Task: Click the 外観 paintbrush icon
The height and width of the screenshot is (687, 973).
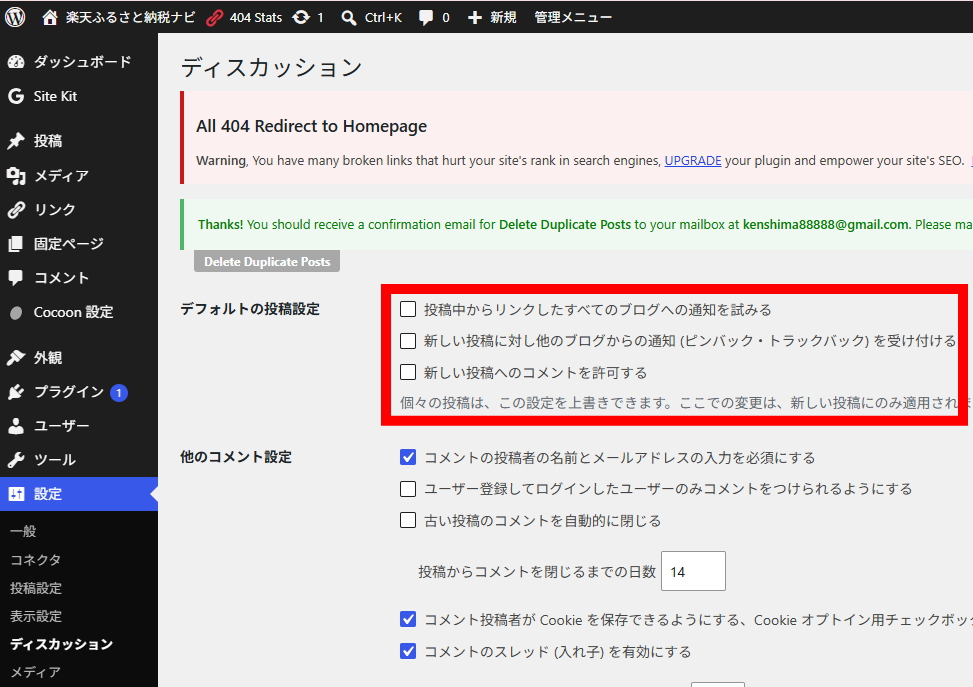Action: tap(16, 357)
